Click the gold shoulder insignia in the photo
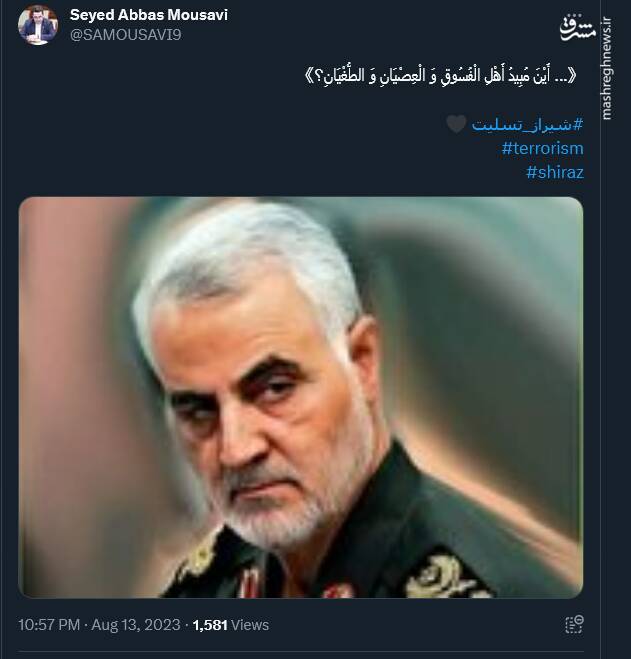The height and width of the screenshot is (659, 631). 441,577
